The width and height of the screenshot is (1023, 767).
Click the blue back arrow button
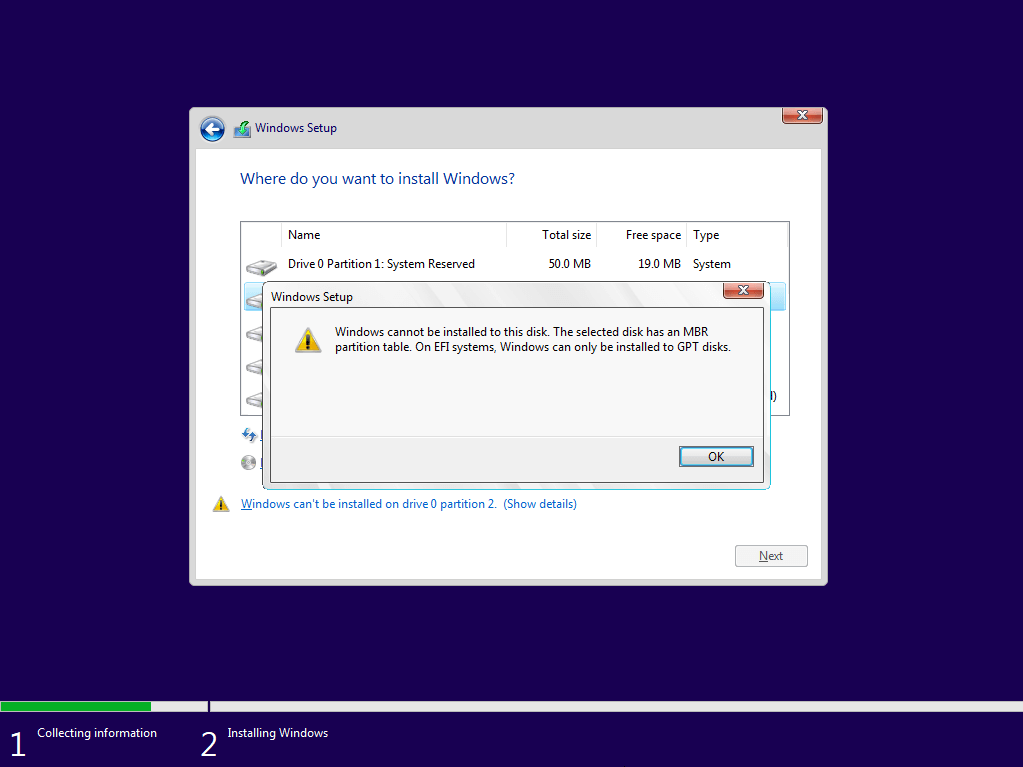pos(212,129)
